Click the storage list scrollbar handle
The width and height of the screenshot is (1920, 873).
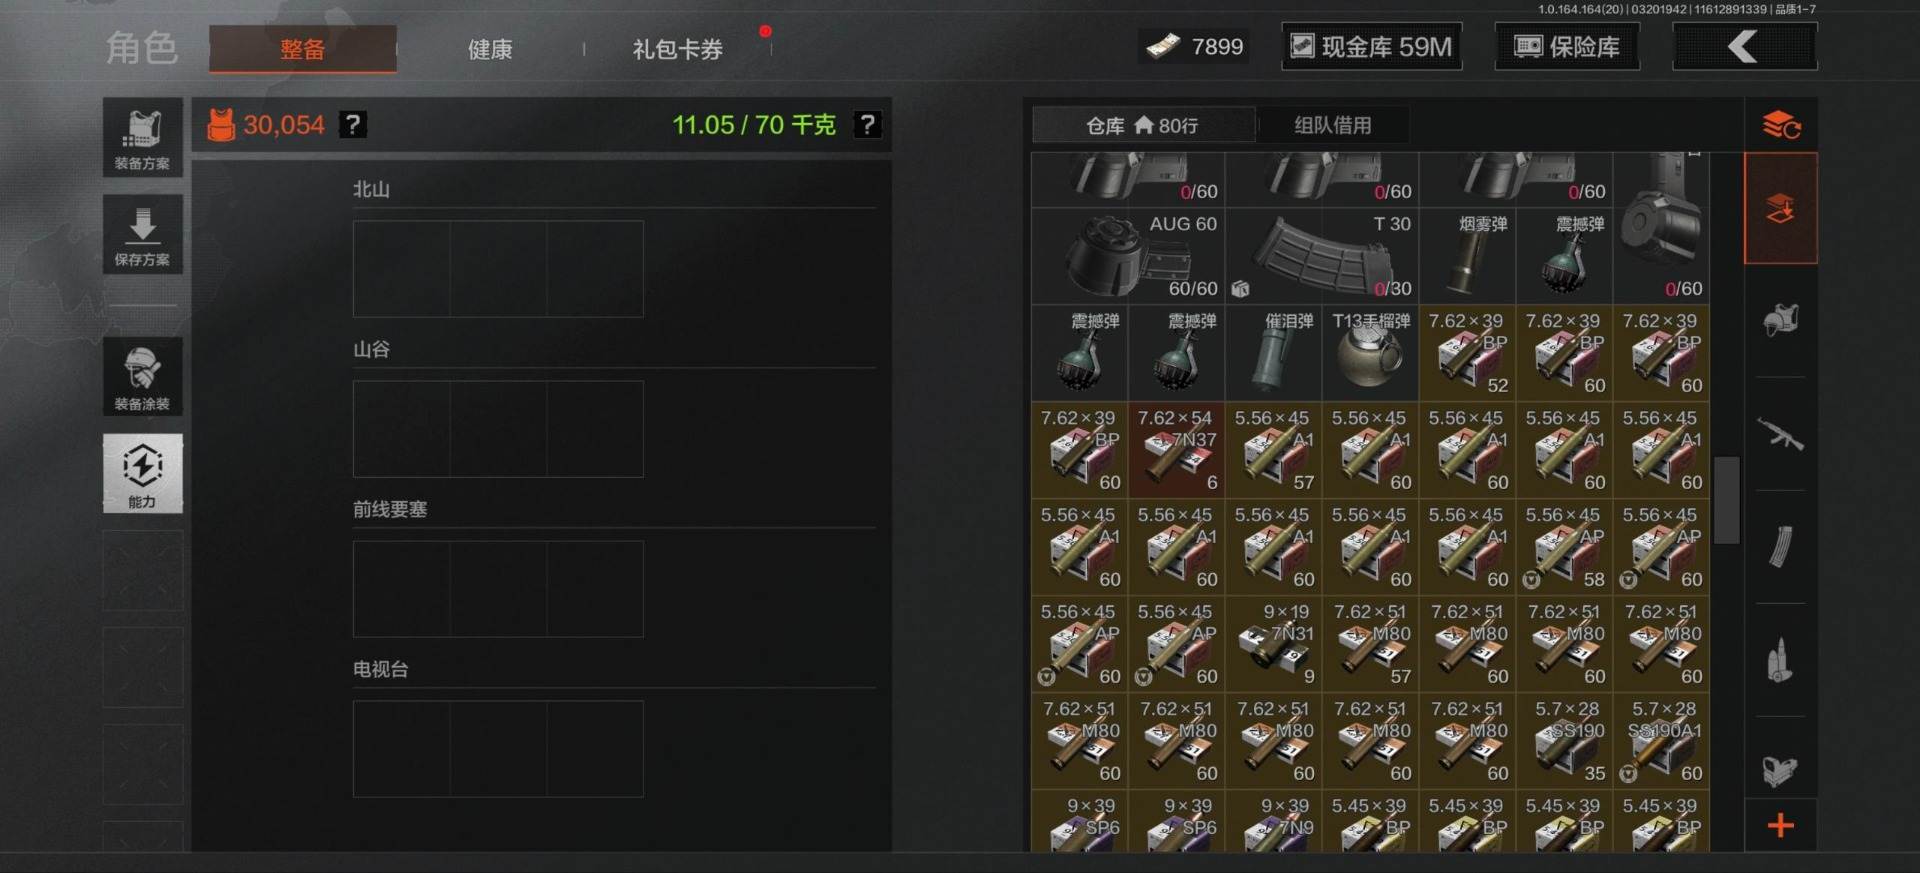[x=1726, y=500]
